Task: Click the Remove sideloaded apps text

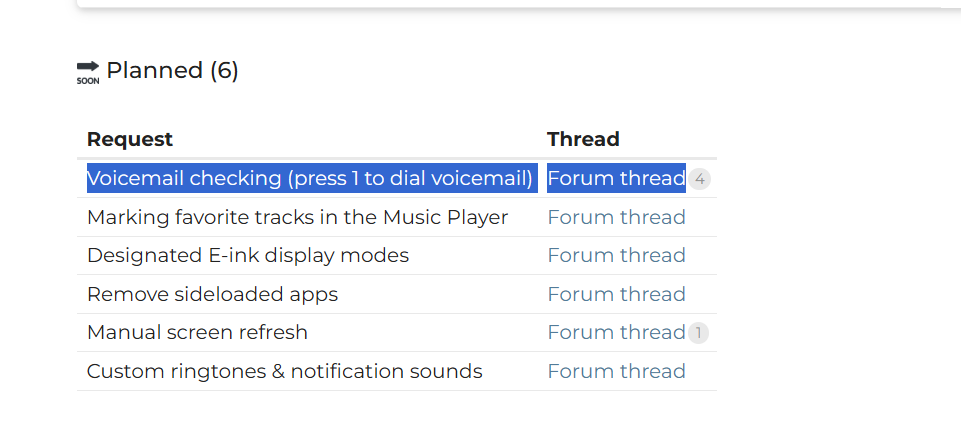Action: [212, 295]
